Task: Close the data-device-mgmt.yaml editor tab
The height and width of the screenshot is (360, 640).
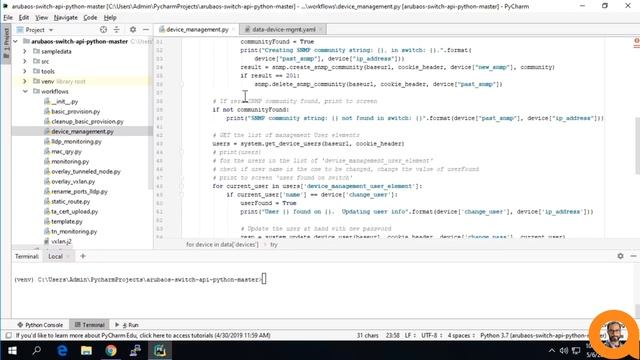Action: (320, 29)
